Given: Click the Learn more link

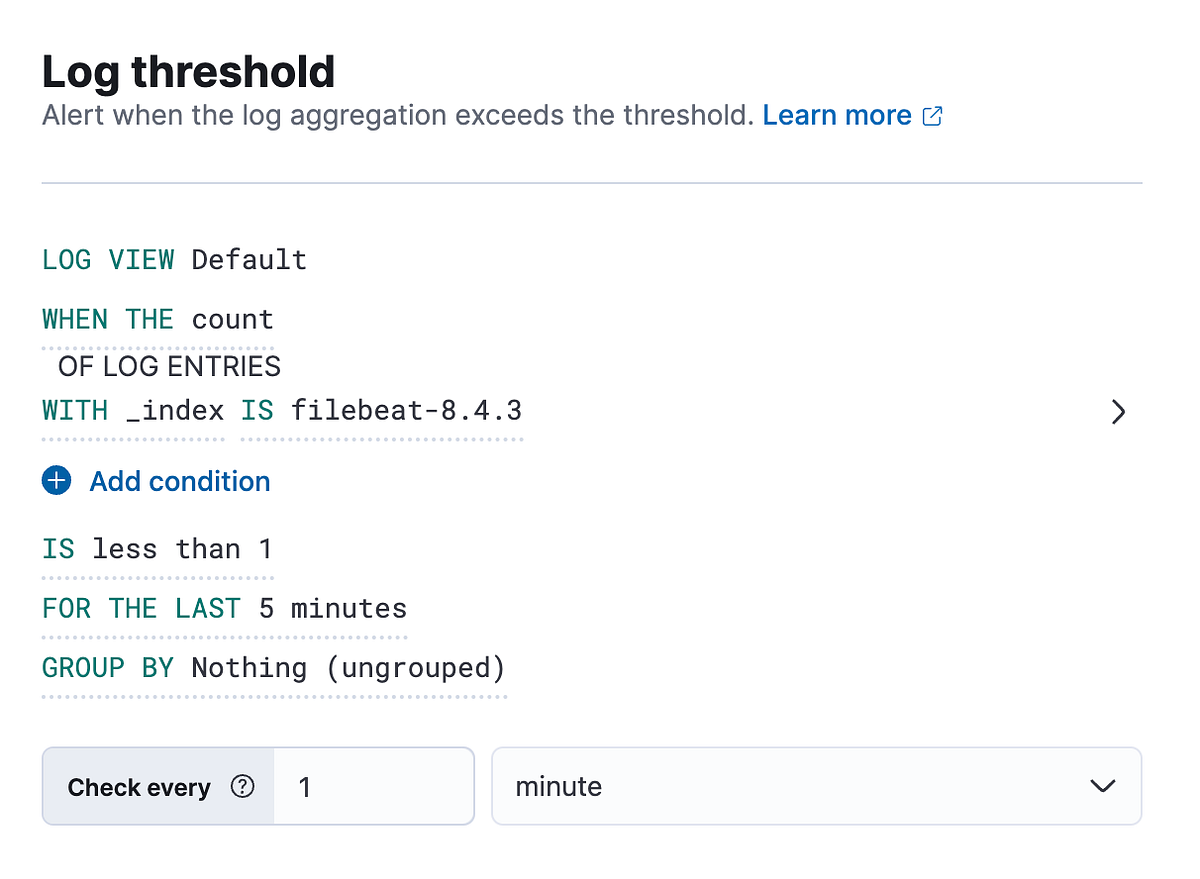Looking at the screenshot, I should tap(837, 115).
